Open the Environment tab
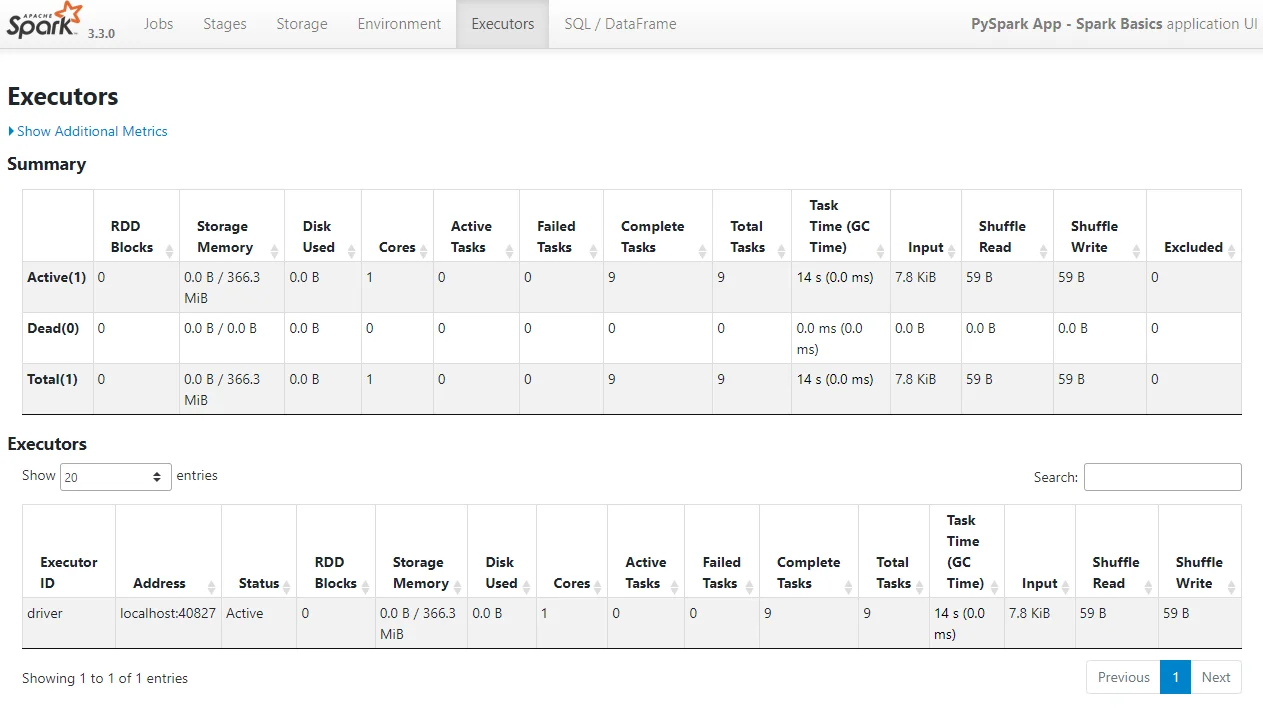1263x708 pixels. click(x=399, y=24)
